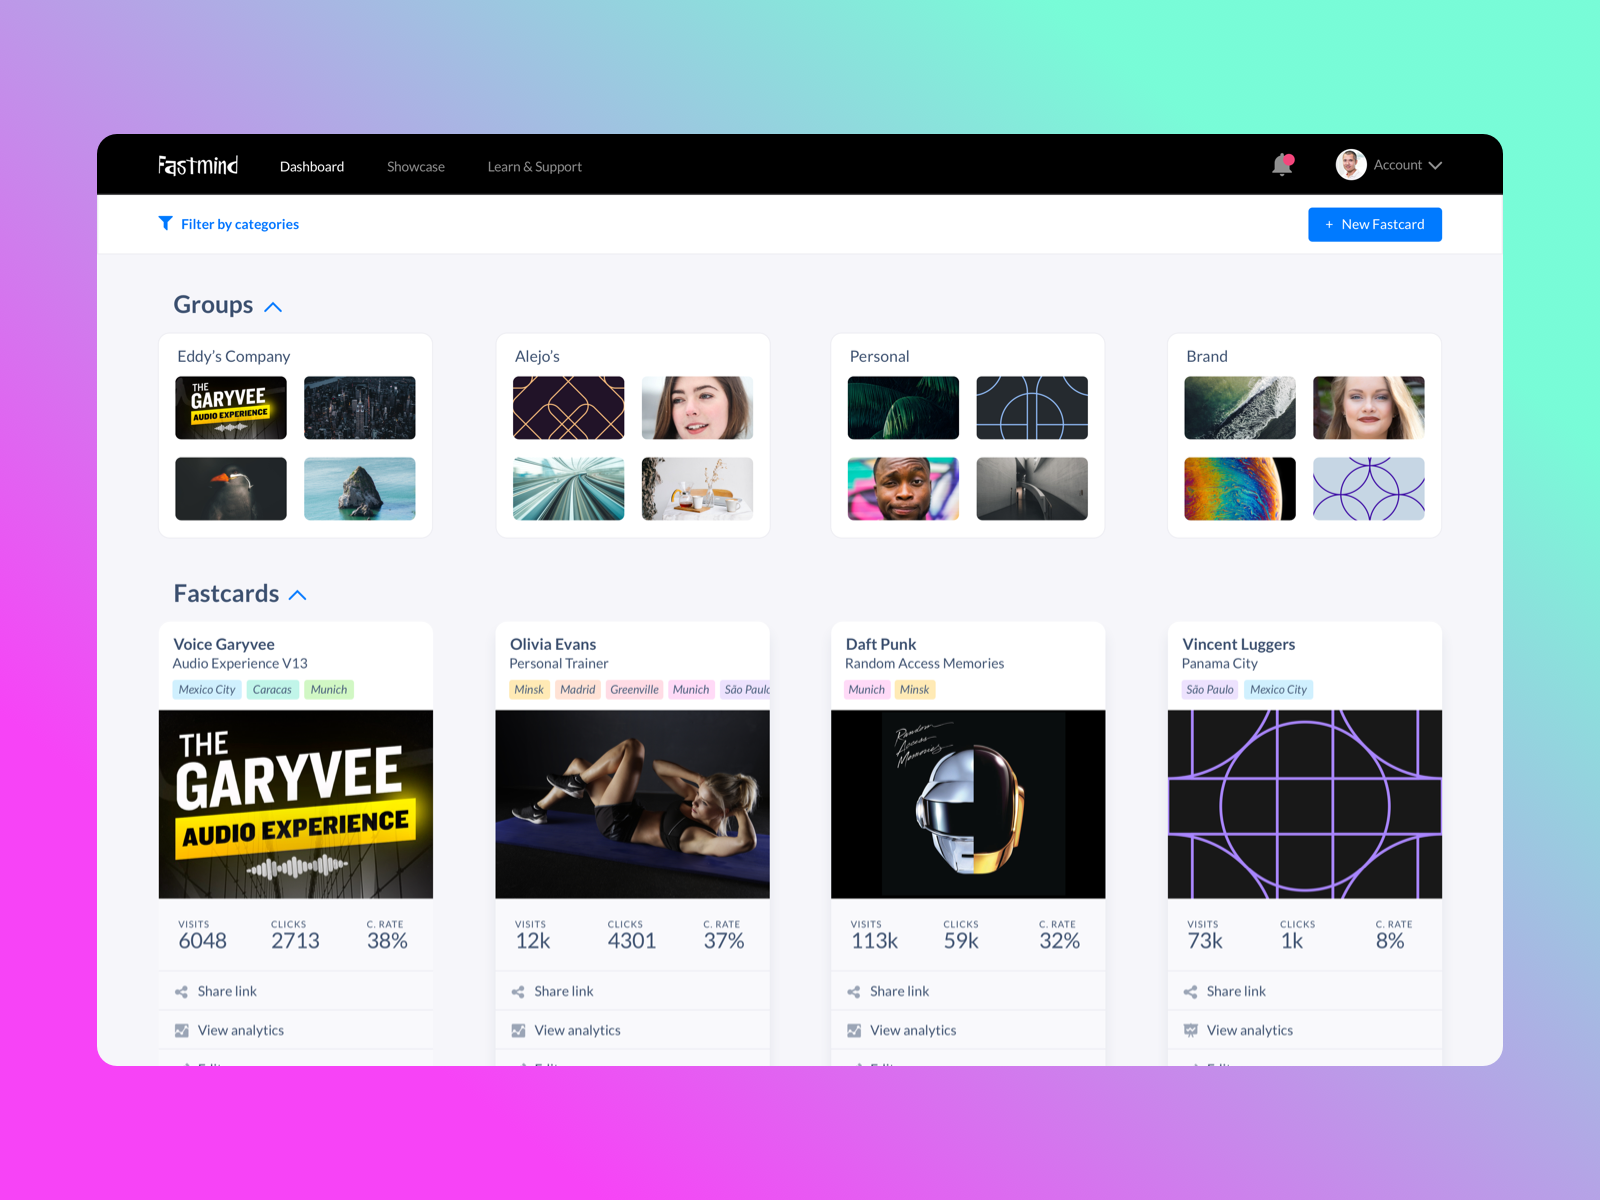Image resolution: width=1600 pixels, height=1200 pixels.
Task: Open the Brand group title
Action: (x=1207, y=356)
